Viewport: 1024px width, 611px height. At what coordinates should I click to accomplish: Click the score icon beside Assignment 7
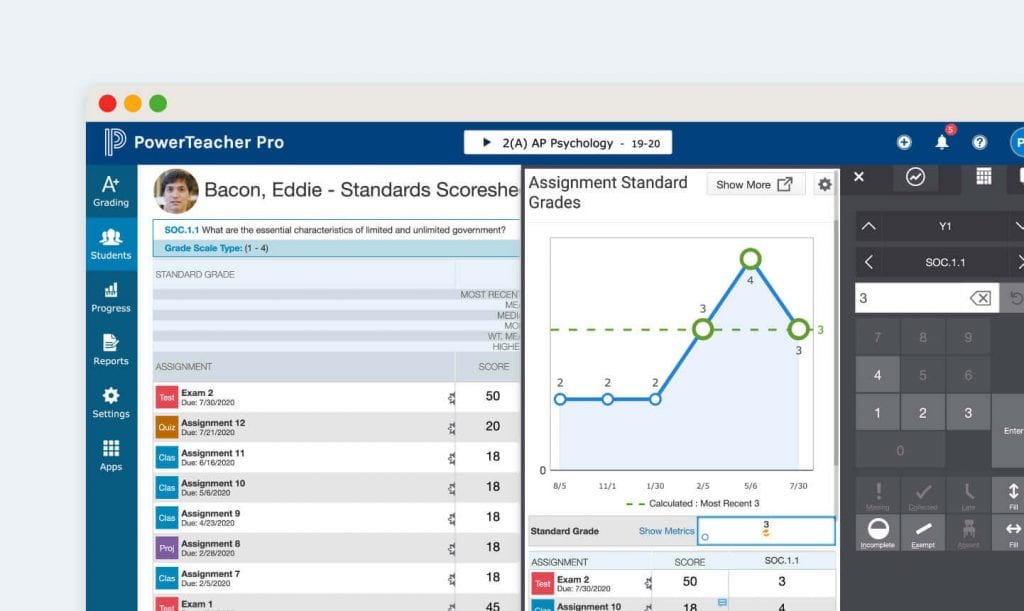[x=451, y=579]
